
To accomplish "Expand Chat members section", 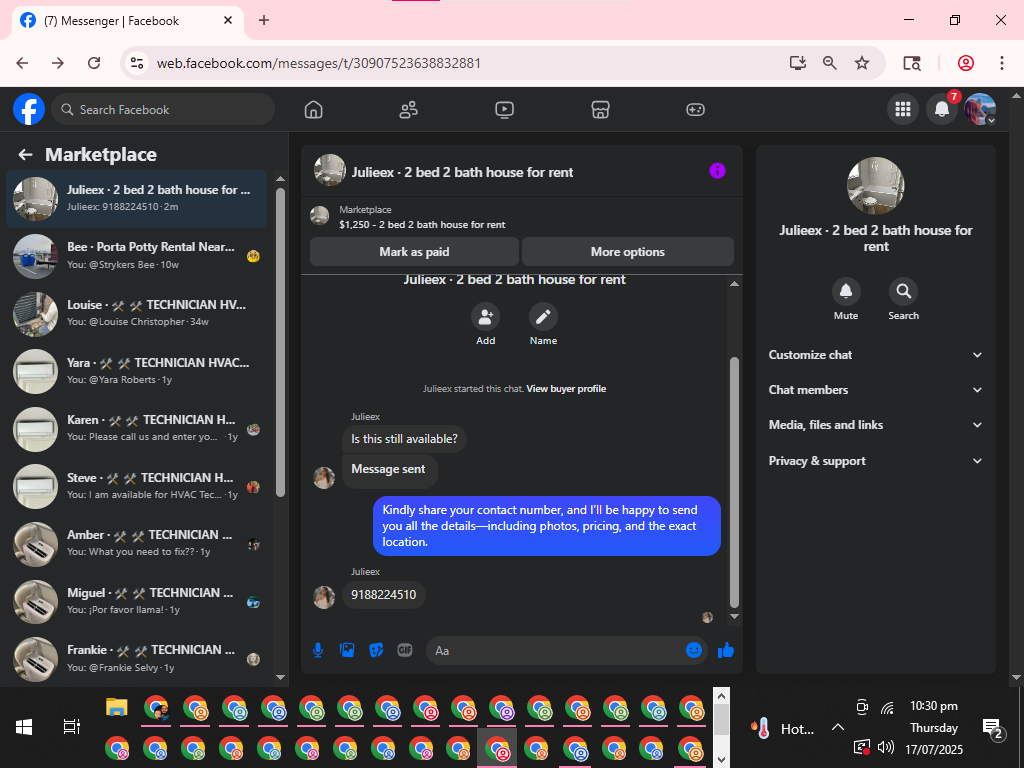I will pos(875,390).
